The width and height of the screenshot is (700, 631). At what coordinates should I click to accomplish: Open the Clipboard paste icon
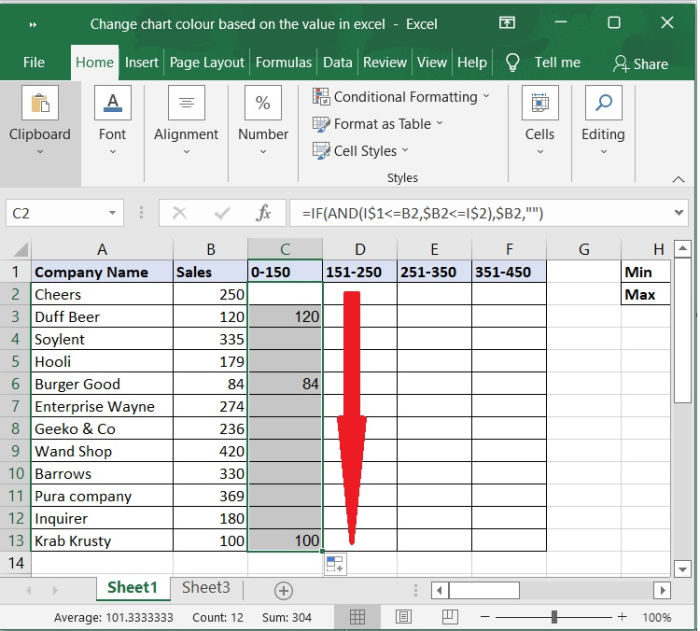coord(40,103)
